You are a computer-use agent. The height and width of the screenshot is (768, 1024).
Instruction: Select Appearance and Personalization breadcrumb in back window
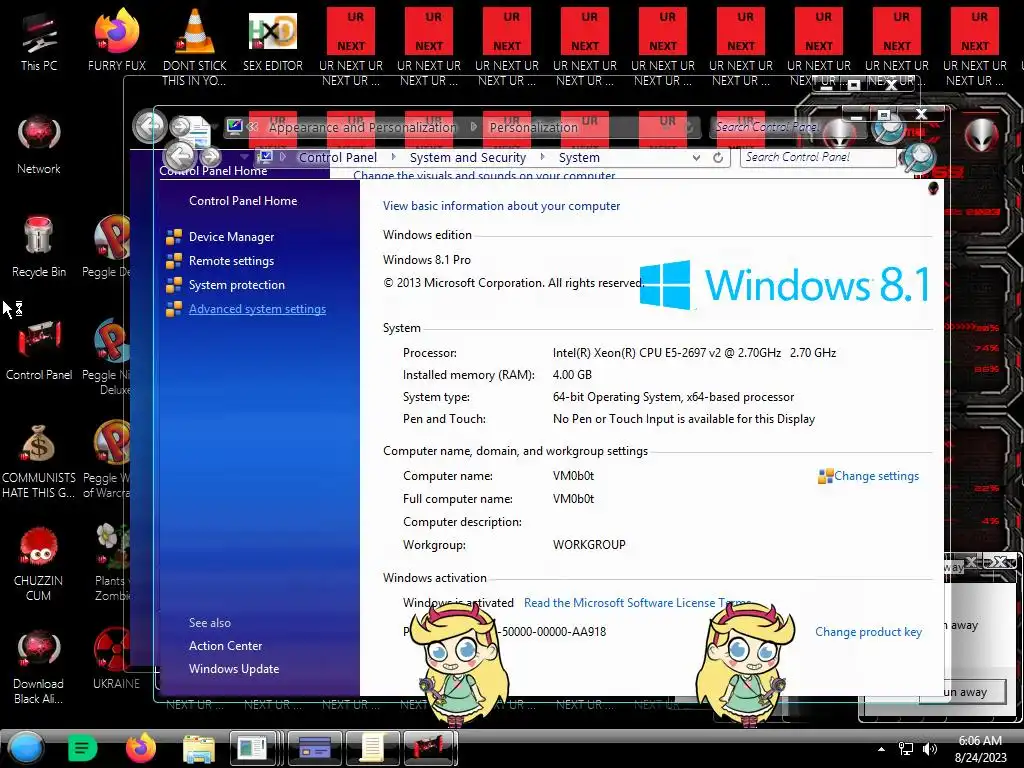pyautogui.click(x=362, y=127)
